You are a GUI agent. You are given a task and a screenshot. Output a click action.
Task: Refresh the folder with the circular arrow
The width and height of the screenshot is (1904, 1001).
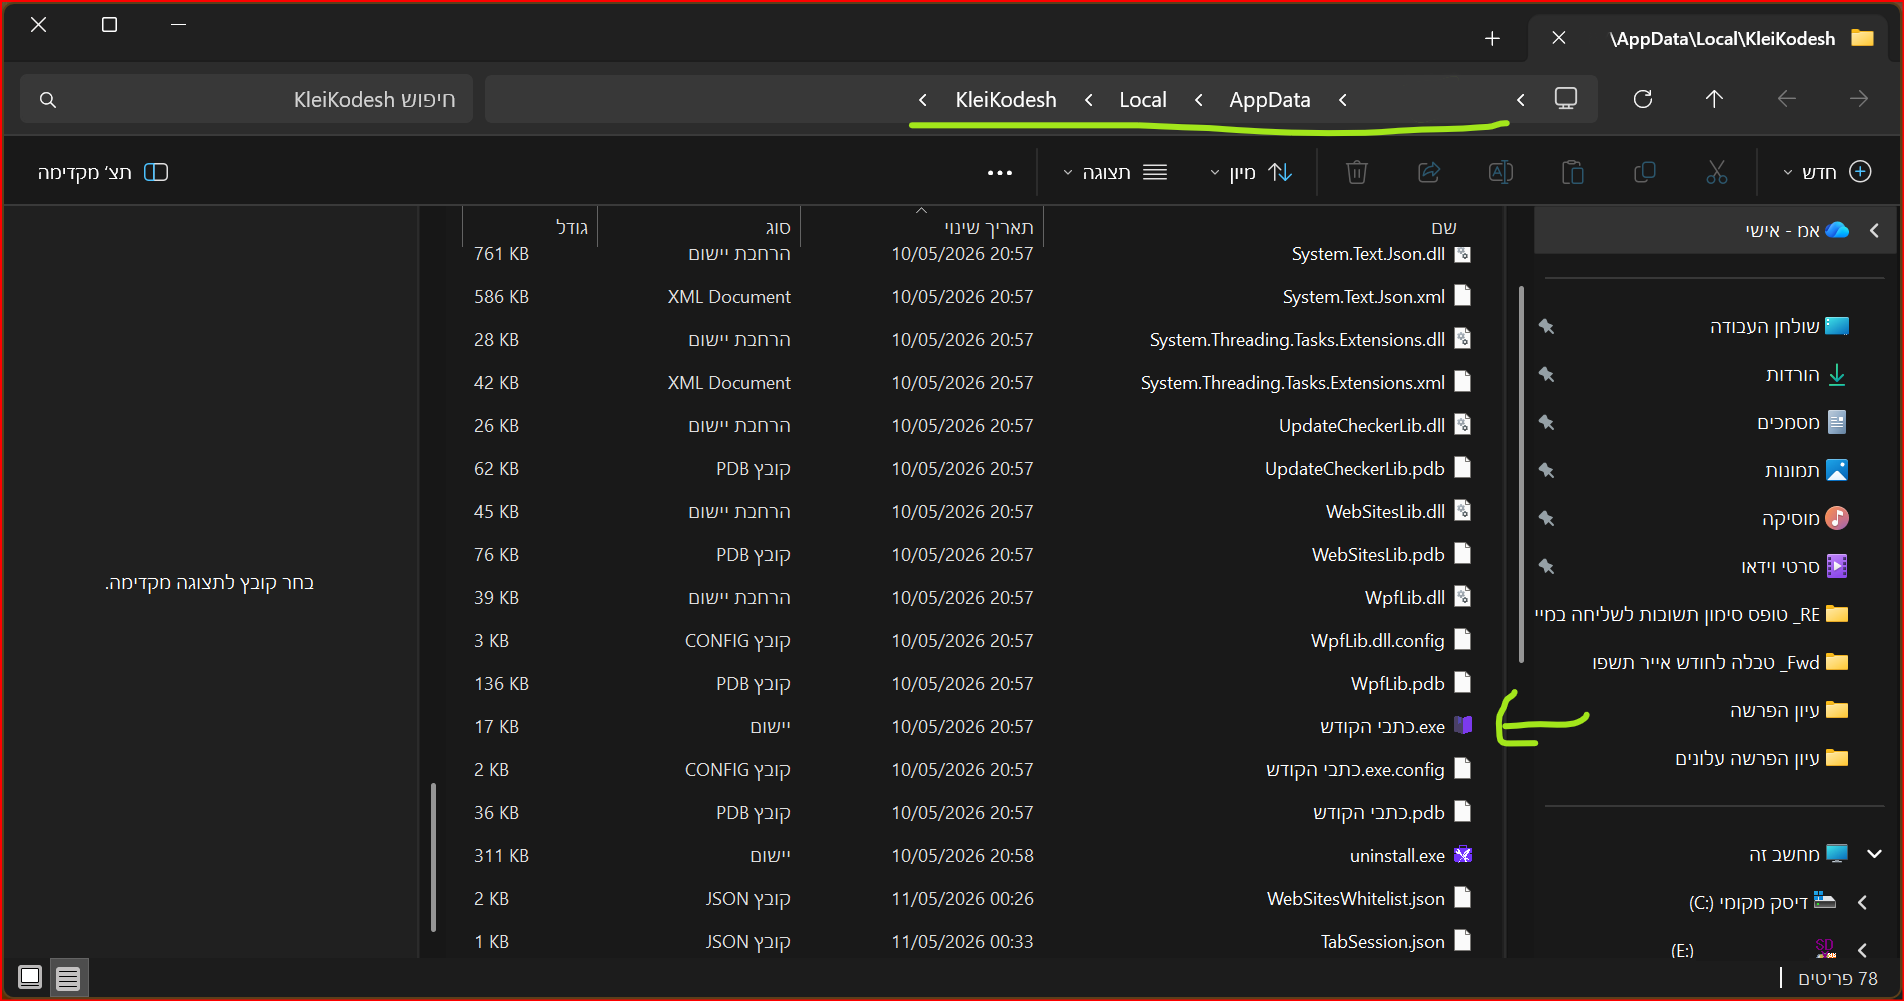click(x=1642, y=99)
